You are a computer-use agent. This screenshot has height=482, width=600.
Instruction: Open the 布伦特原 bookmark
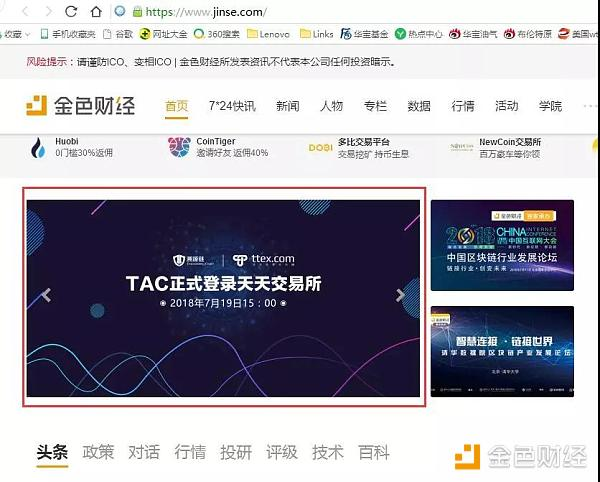pos(528,34)
